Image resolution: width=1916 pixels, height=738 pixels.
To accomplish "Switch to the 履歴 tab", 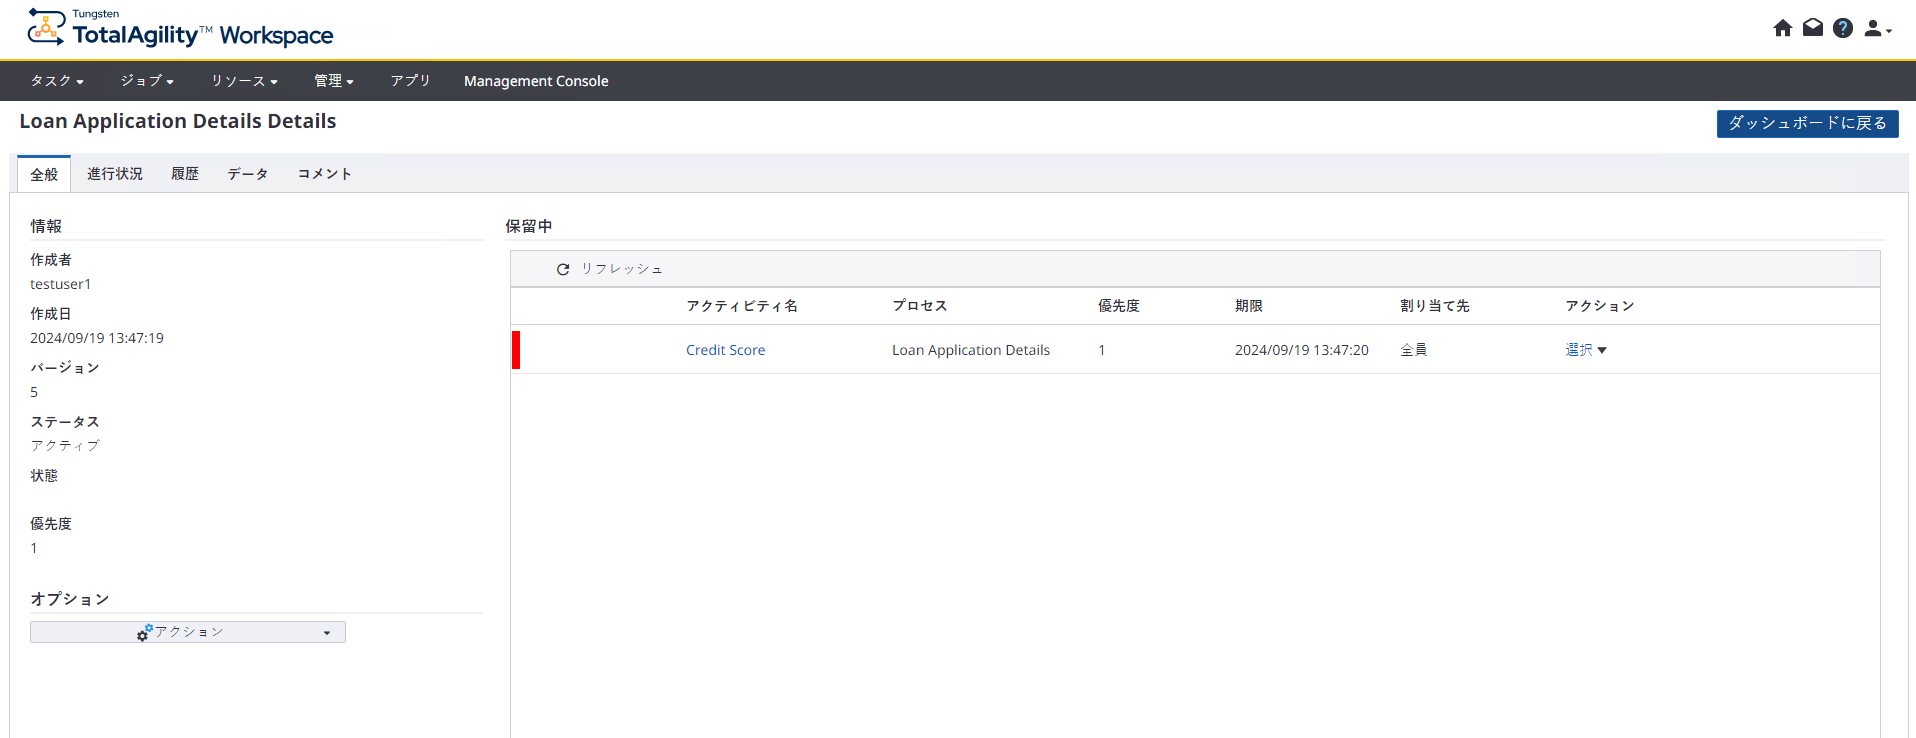I will [184, 174].
